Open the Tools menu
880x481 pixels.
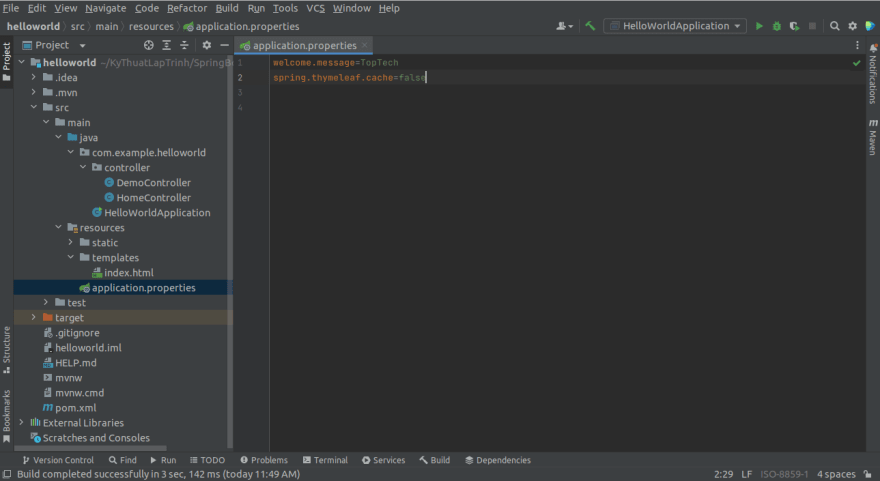coord(285,8)
